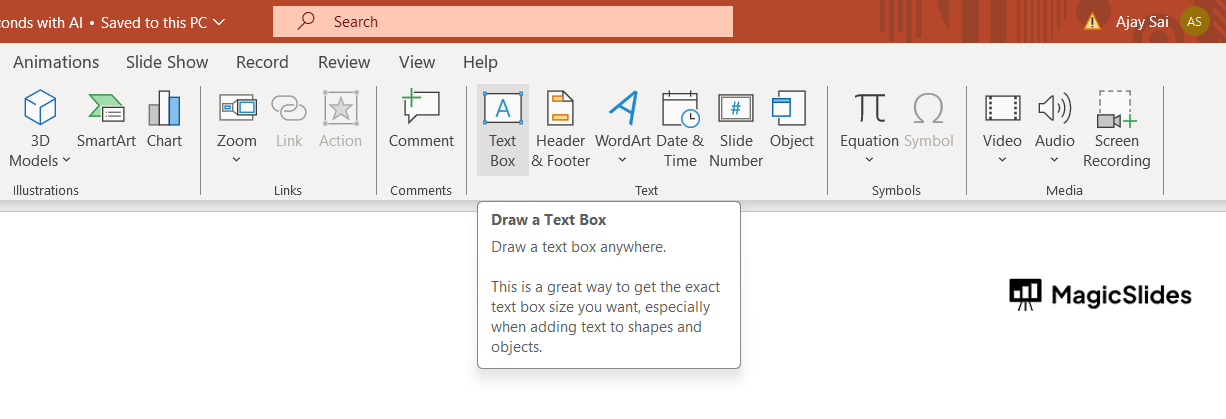Open the Slide Show tab

(x=167, y=62)
